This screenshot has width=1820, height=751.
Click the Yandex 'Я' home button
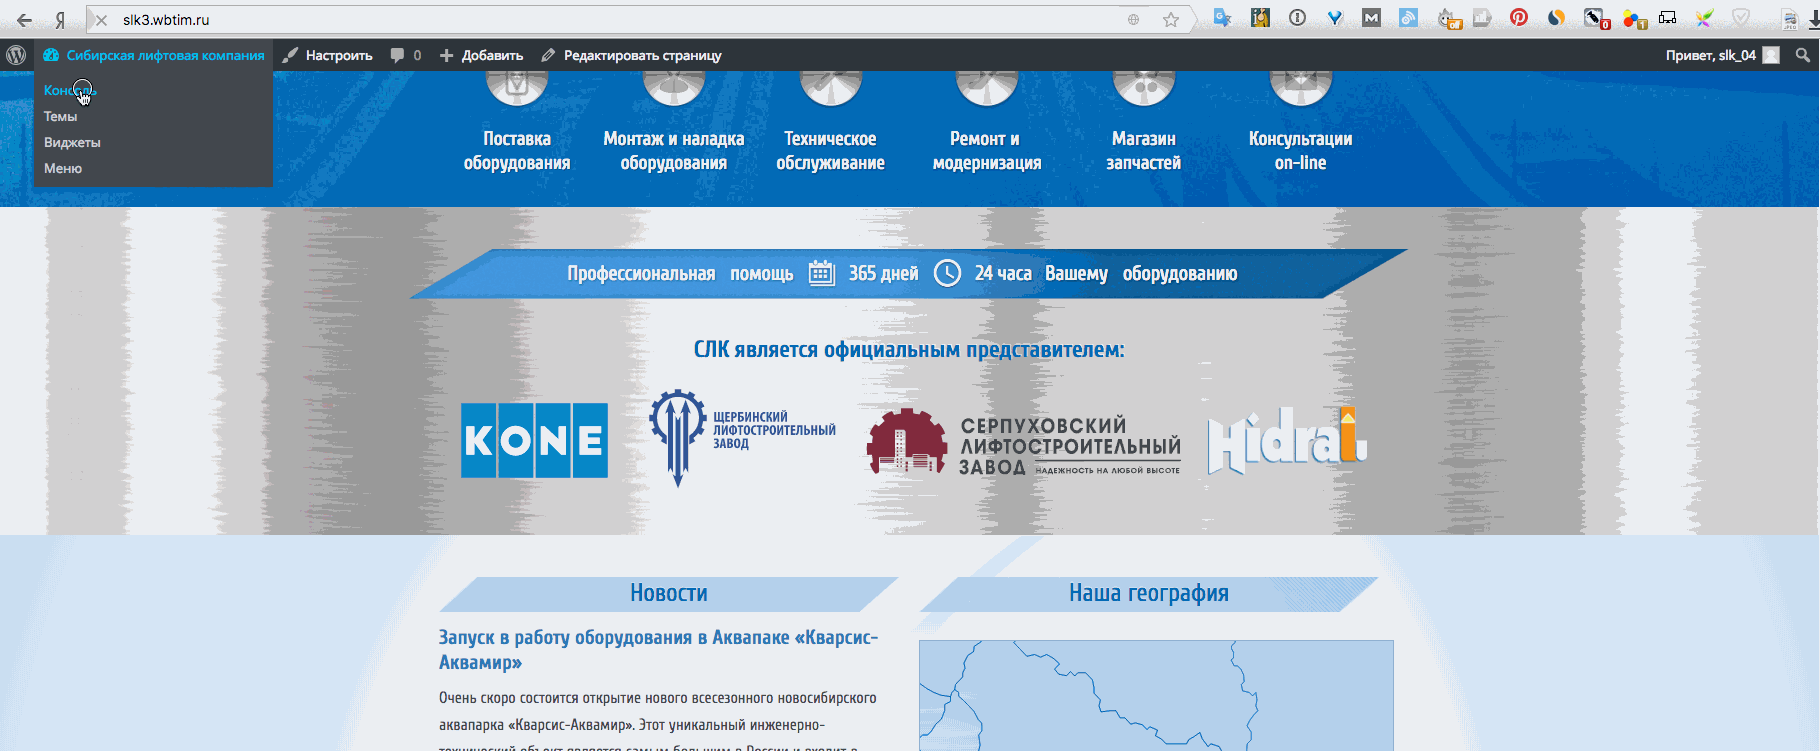point(61,19)
